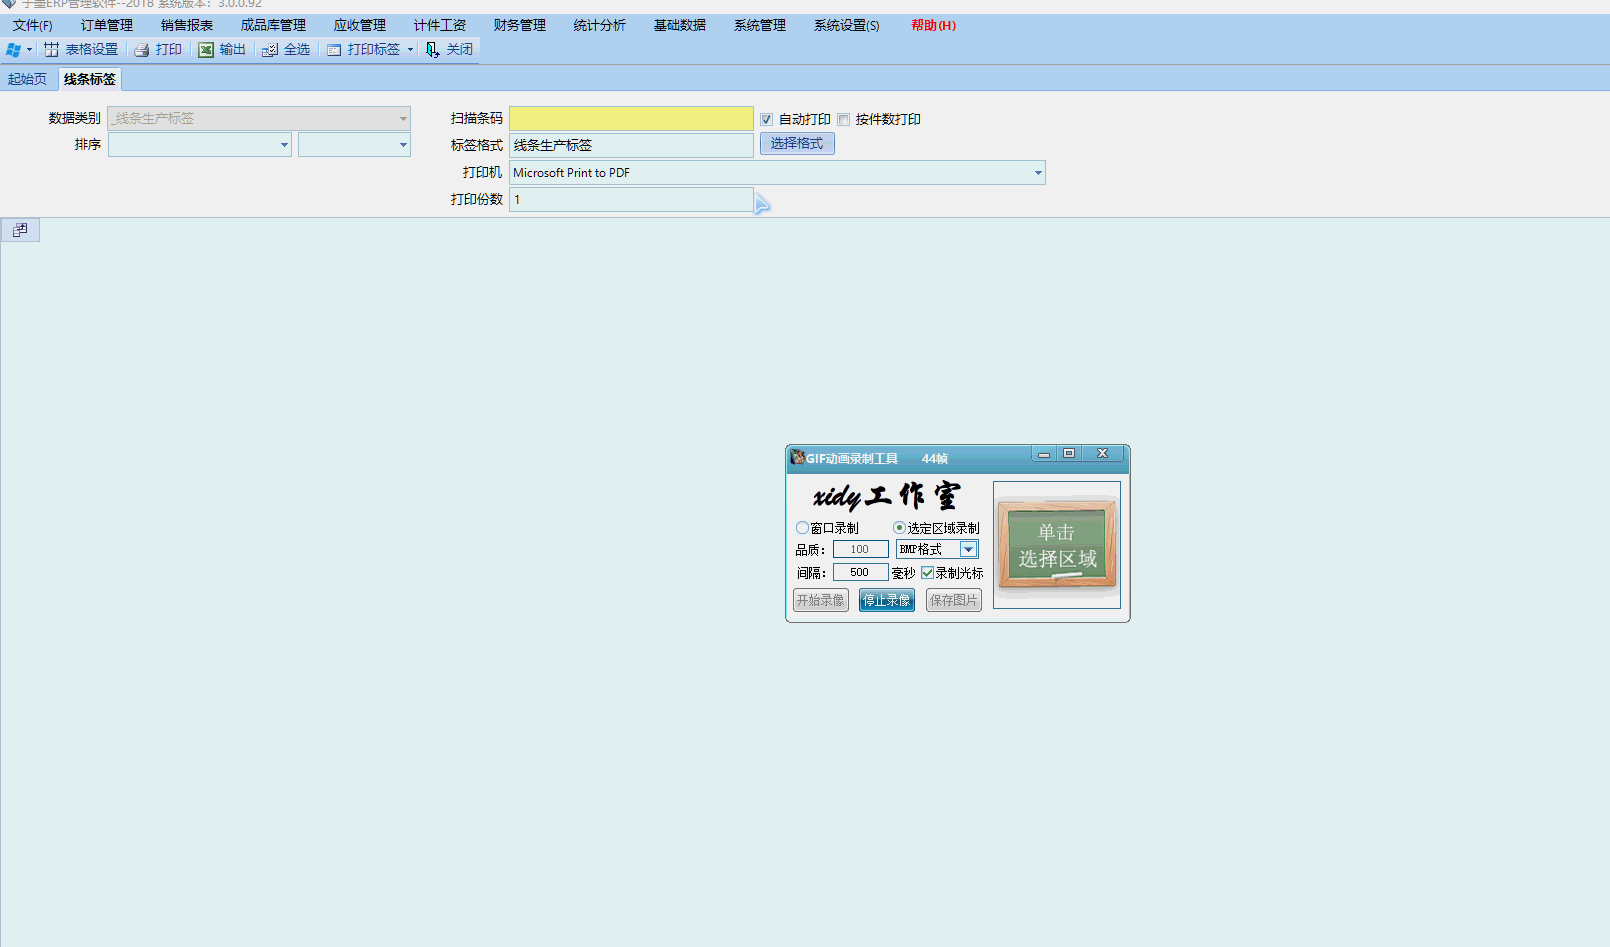Toggle the 自动打印 checkbox
Viewport: 1610px width, 947px height.
click(767, 120)
